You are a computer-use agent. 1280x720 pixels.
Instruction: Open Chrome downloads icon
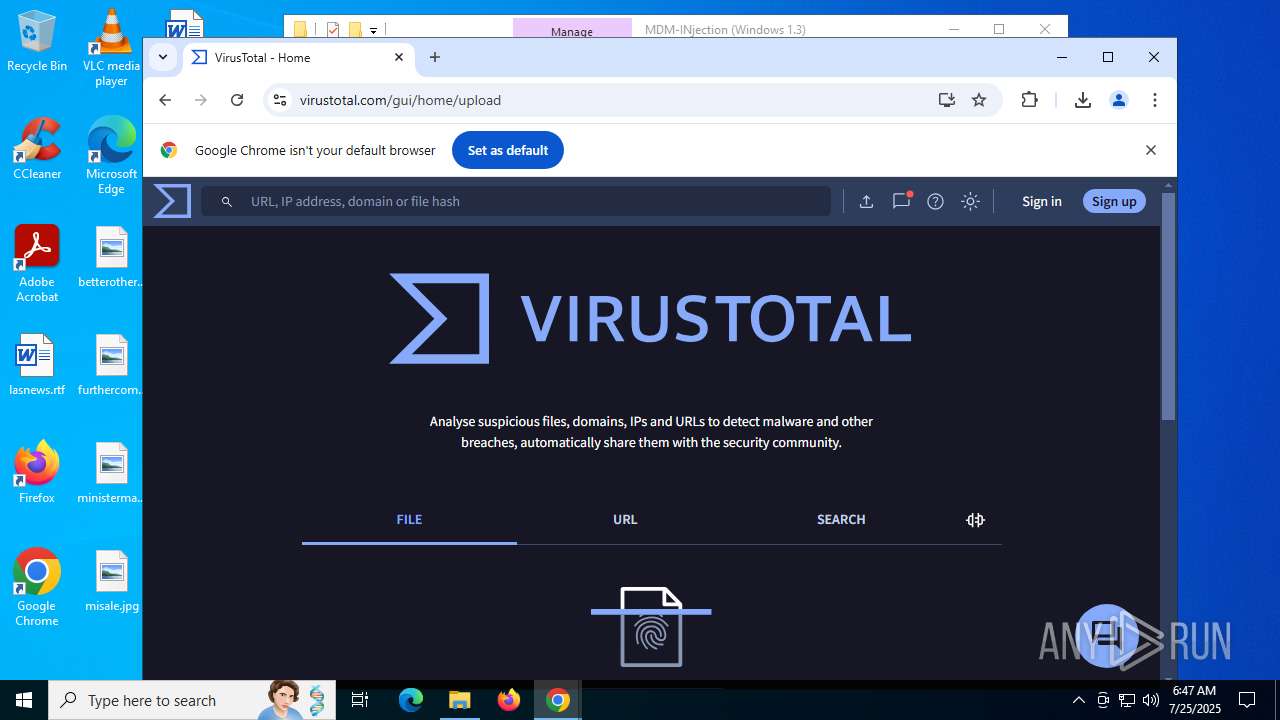click(1082, 100)
